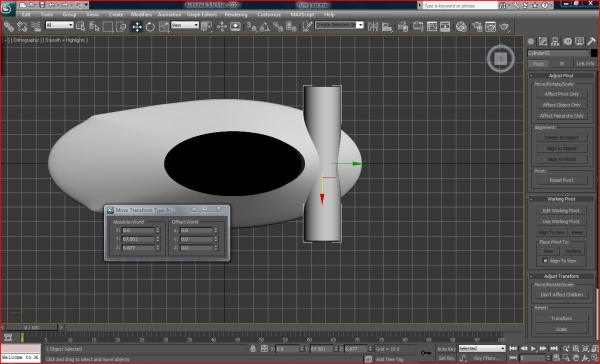Click the Edit Working Pivot button
This screenshot has width=600, height=364.
click(x=561, y=211)
